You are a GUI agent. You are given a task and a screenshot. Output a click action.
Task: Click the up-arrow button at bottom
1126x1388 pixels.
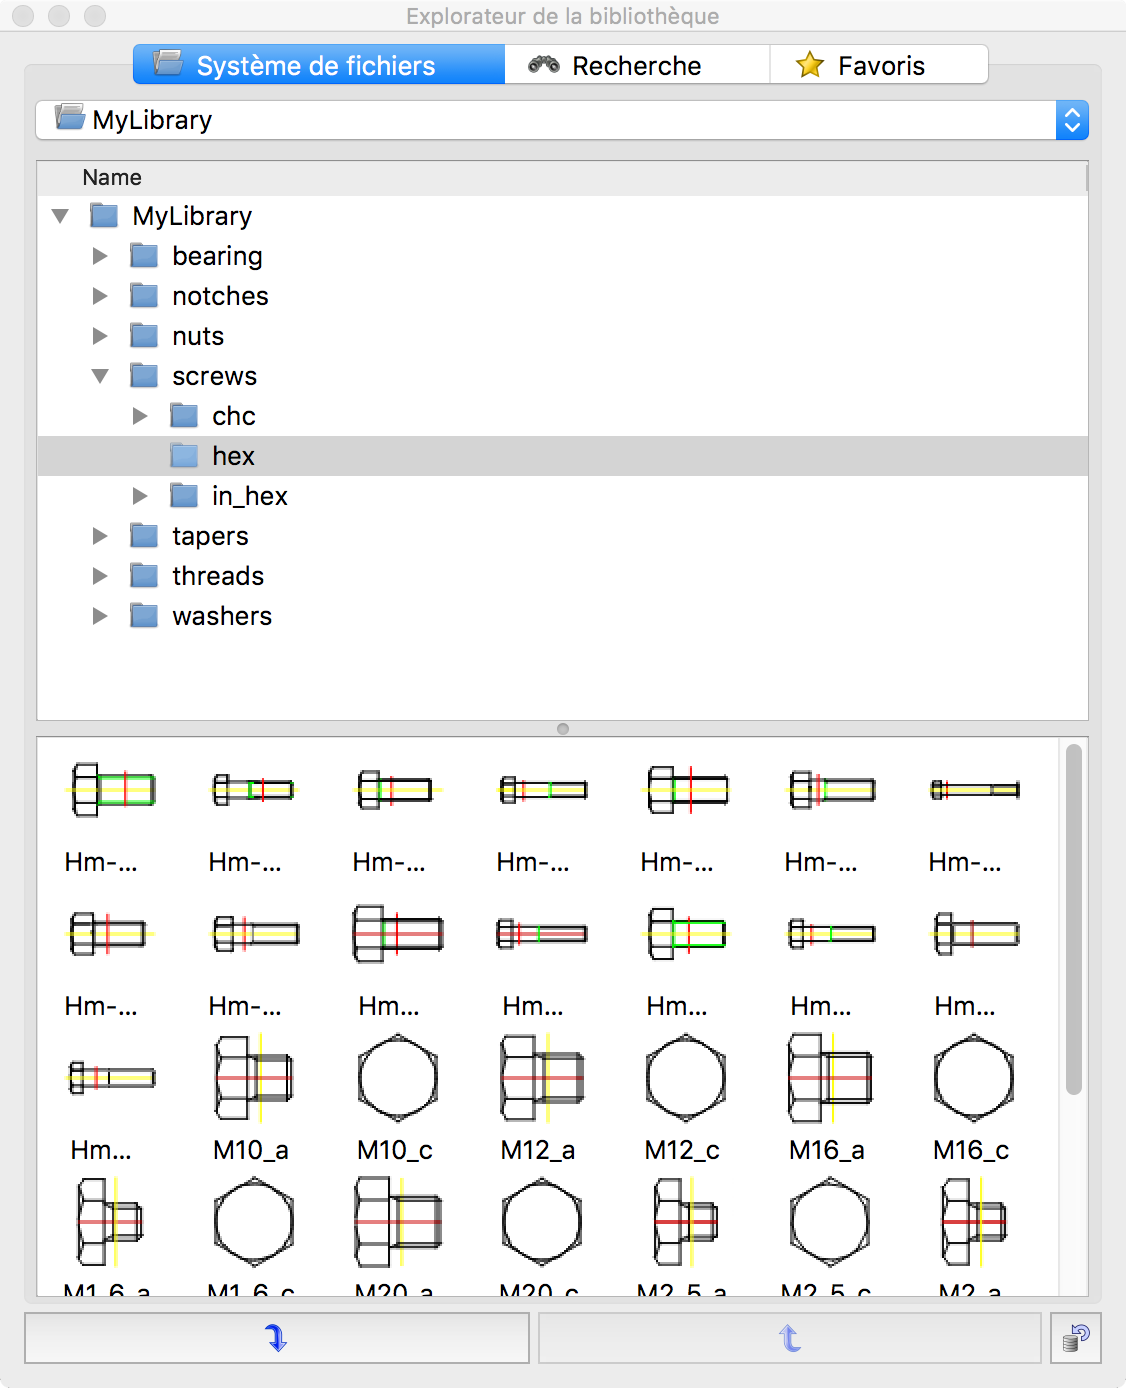(789, 1338)
